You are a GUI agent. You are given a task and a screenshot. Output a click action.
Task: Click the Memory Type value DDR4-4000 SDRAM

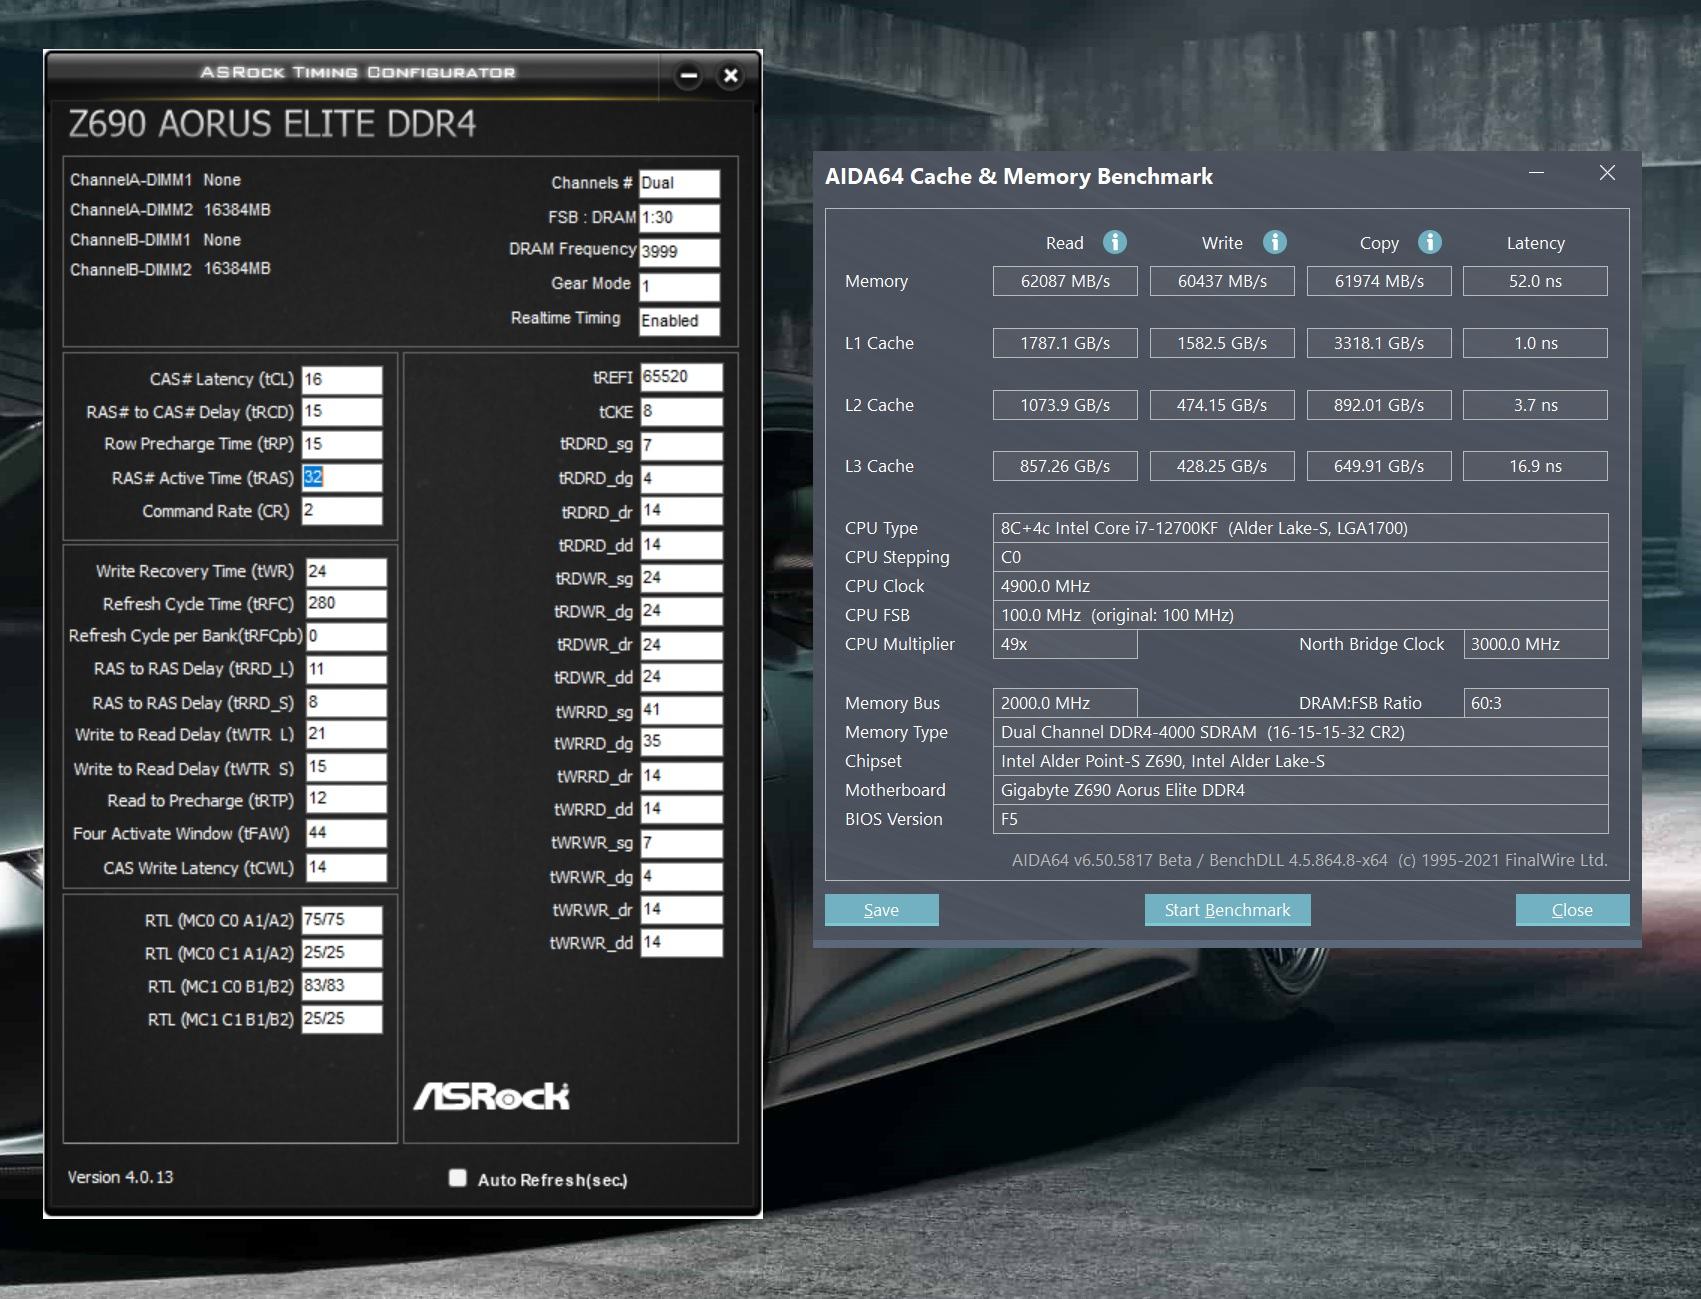(x=1300, y=732)
